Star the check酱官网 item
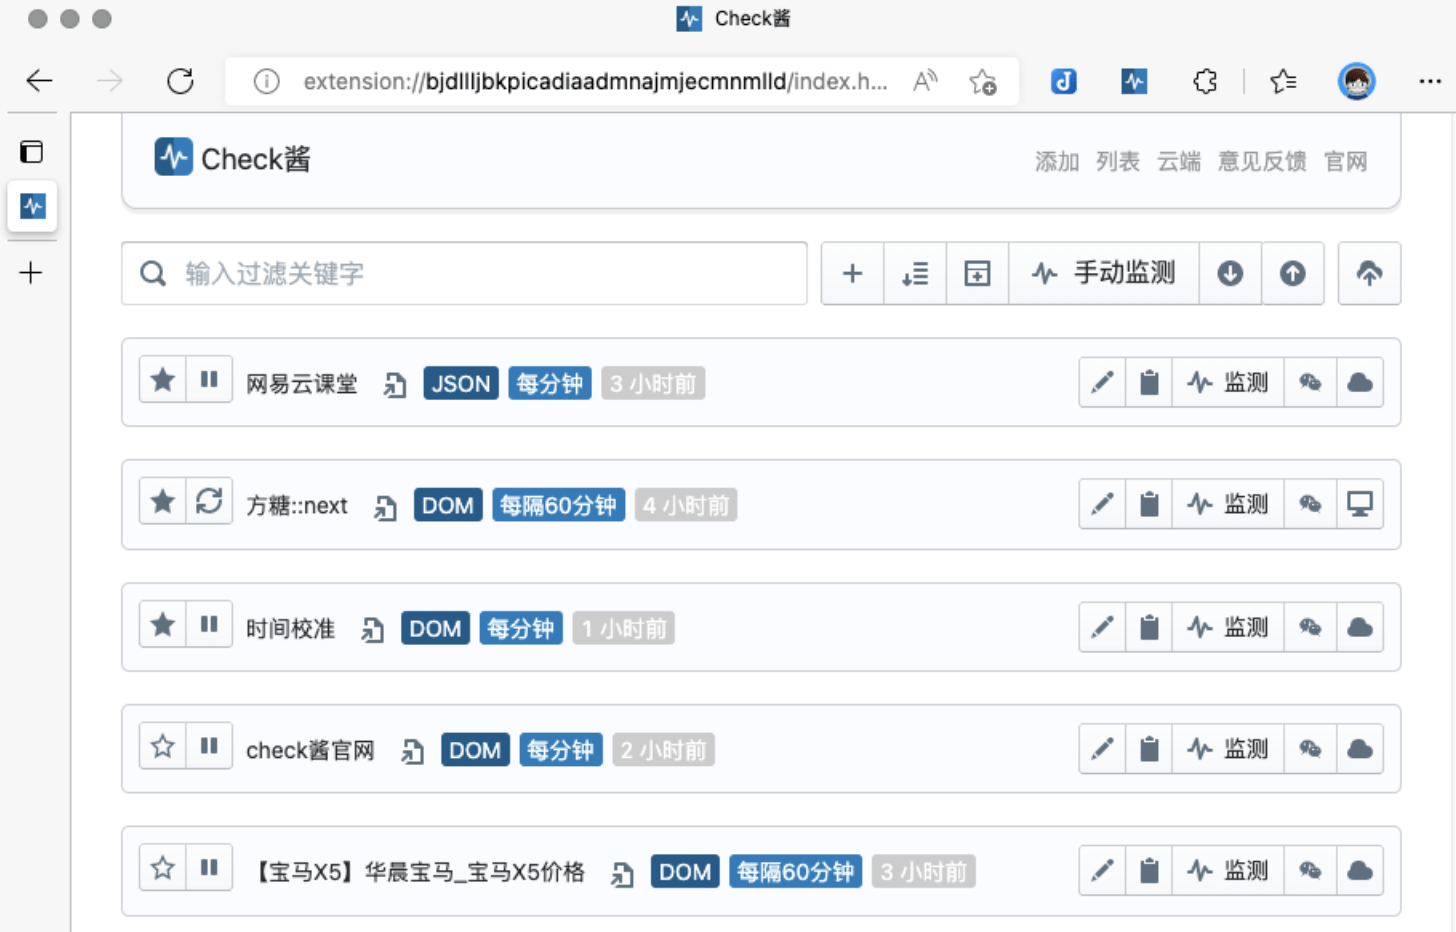The height and width of the screenshot is (932, 1456). pos(163,746)
